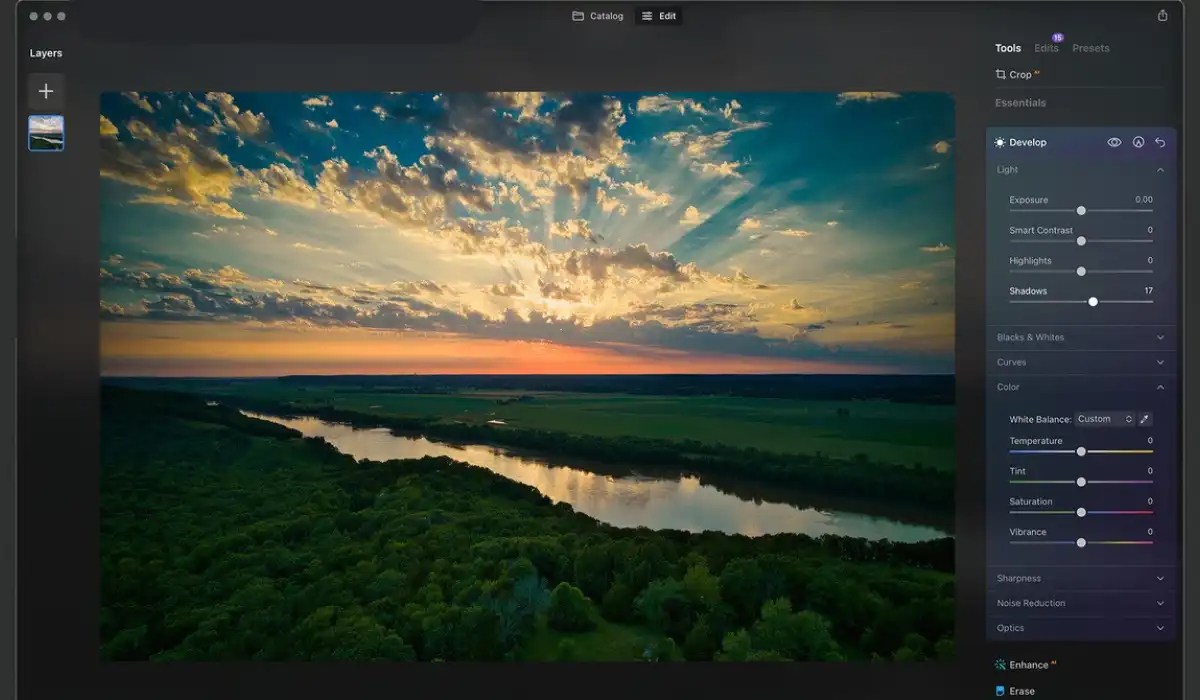Click the White Balance eyedropper
The height and width of the screenshot is (700, 1200).
click(x=1146, y=418)
